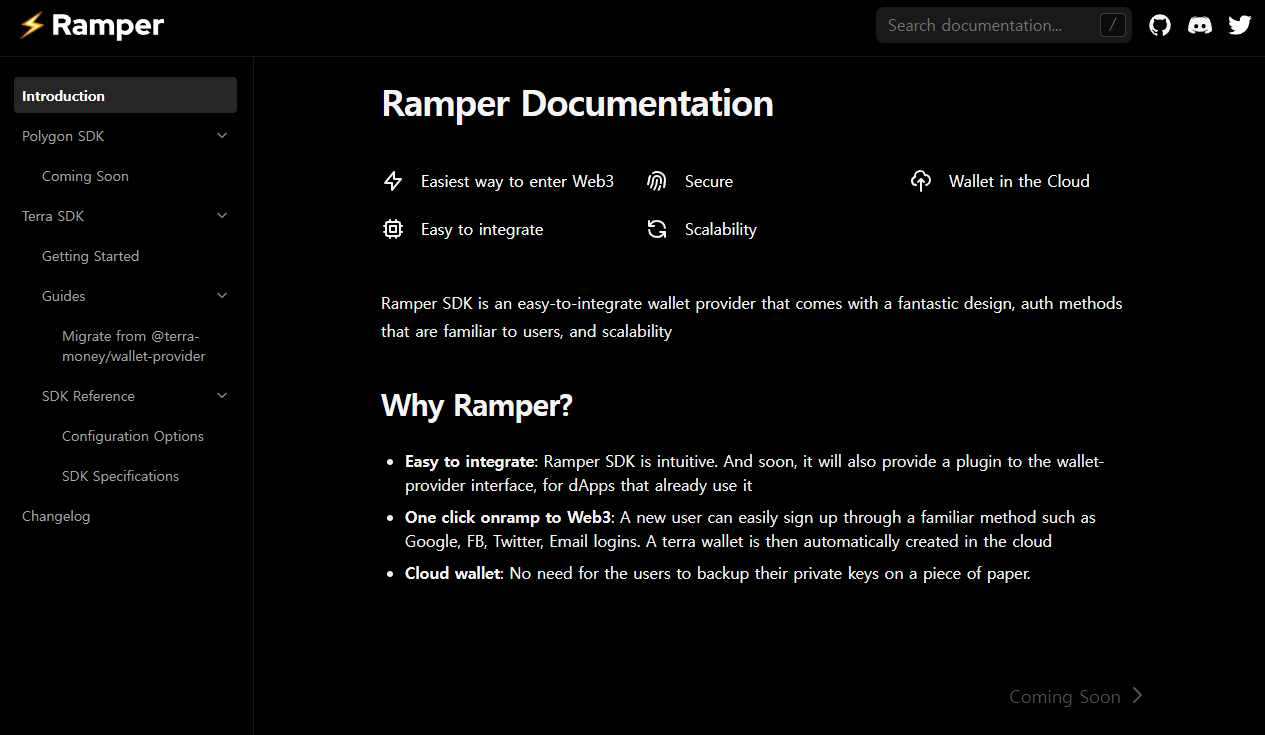Open the Twitter bird icon link
1265x735 pixels.
click(1240, 25)
